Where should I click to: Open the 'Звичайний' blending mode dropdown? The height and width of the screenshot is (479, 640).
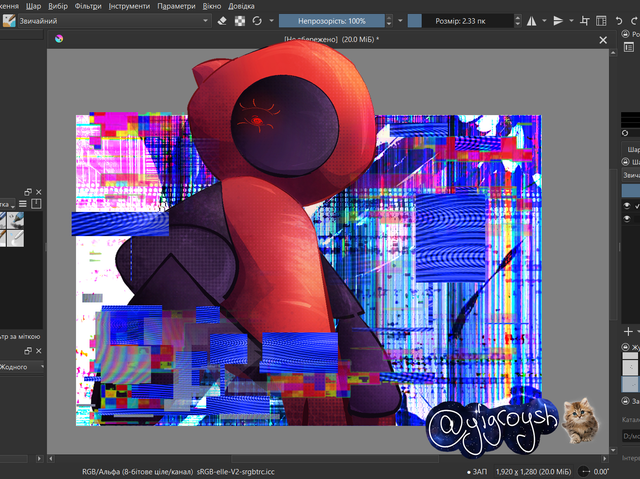pyautogui.click(x=114, y=21)
